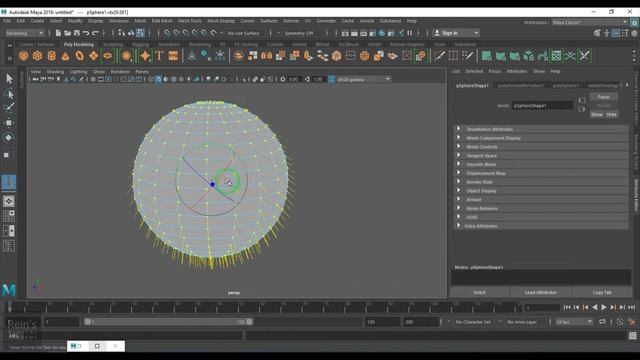Screen dimensions: 640x360
Task: Click the Select button at panel bottom
Action: coord(480,292)
